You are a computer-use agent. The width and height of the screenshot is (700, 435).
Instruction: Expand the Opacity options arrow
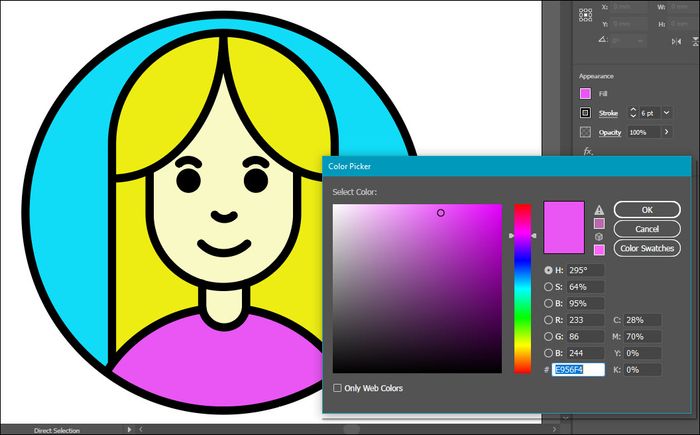pos(667,132)
